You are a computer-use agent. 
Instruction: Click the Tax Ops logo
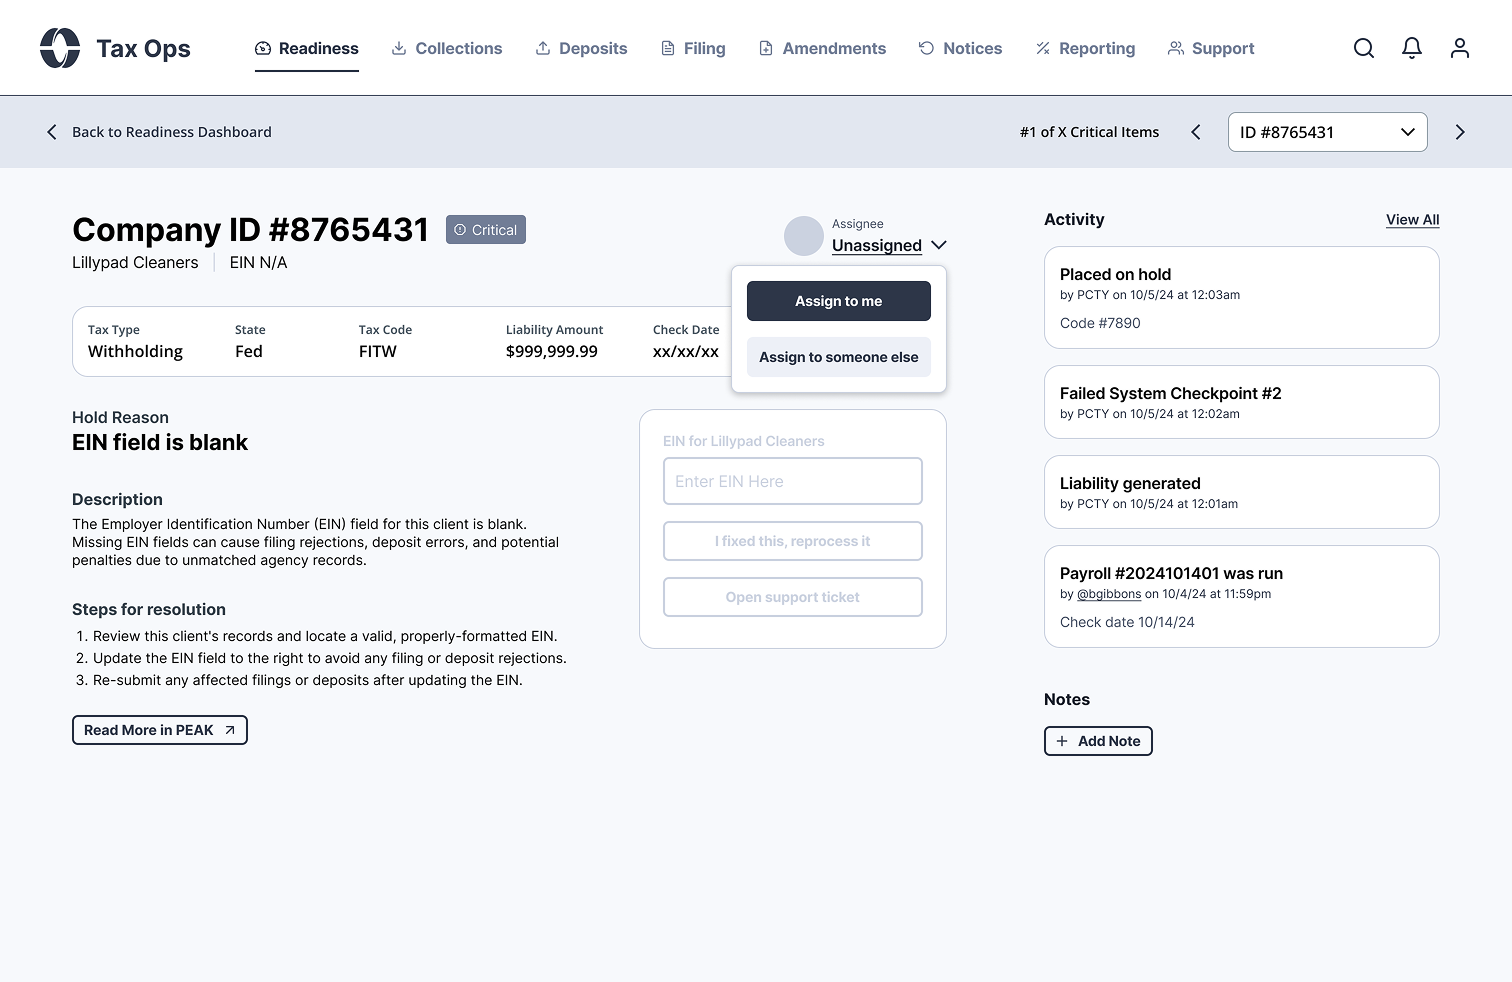60,48
